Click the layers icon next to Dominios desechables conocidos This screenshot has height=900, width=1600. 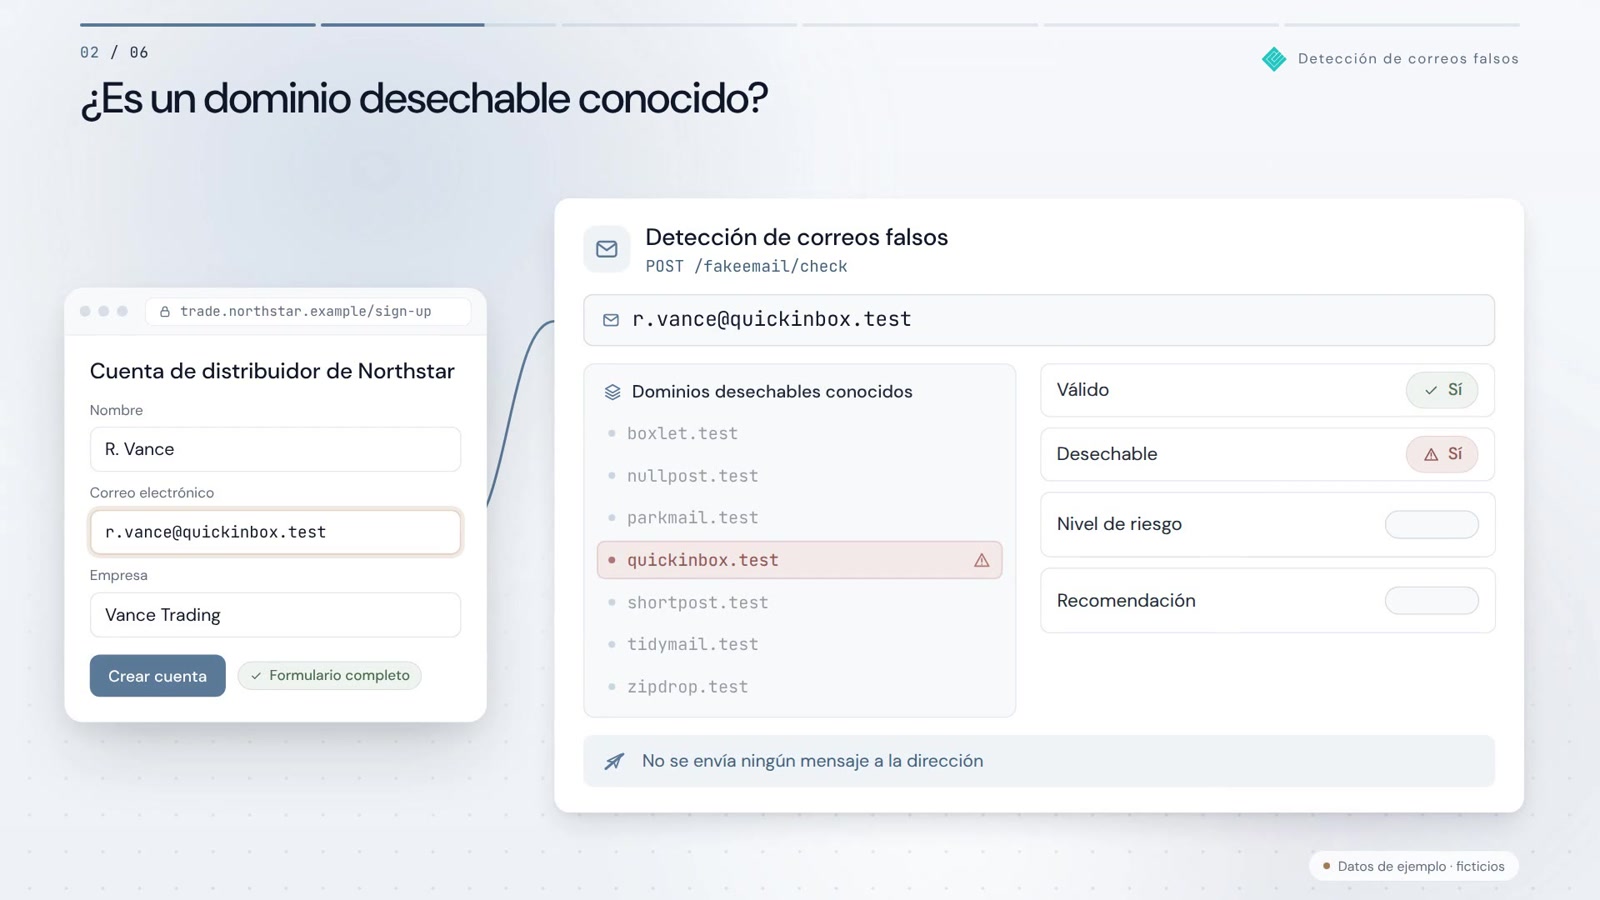click(x=613, y=392)
